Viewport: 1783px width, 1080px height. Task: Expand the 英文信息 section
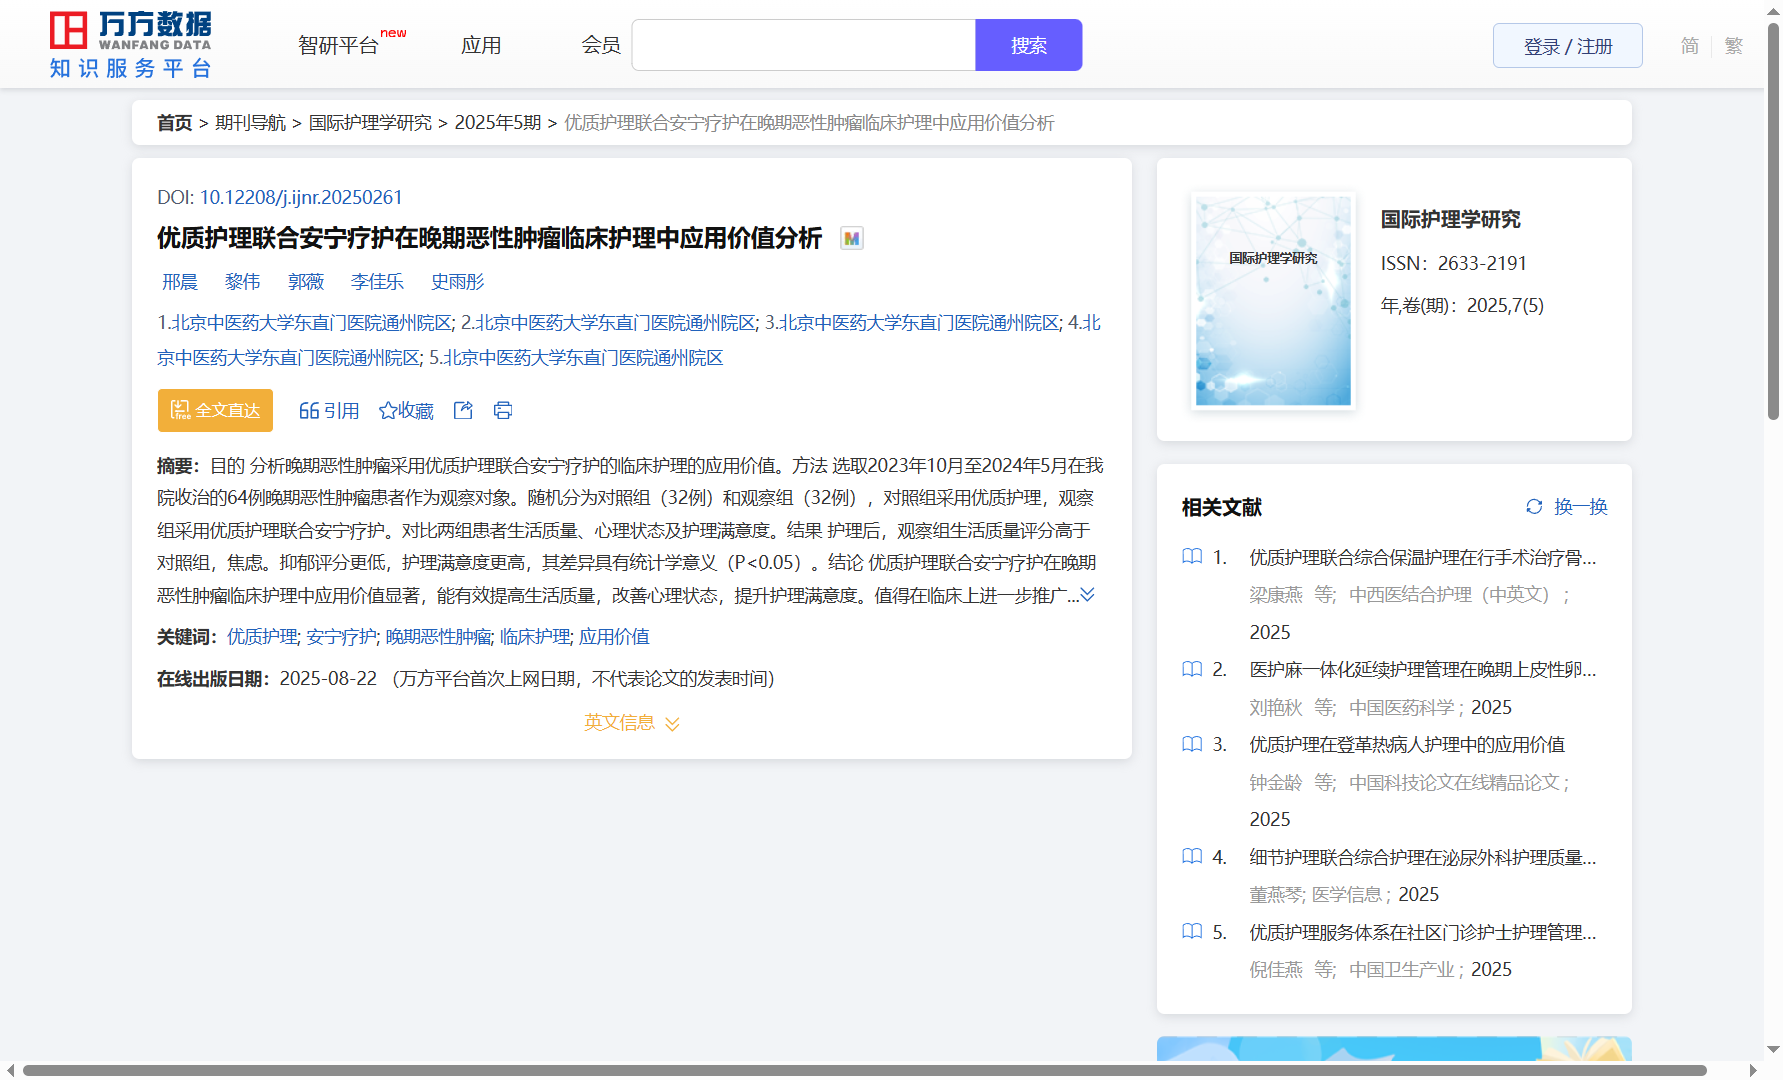click(631, 722)
